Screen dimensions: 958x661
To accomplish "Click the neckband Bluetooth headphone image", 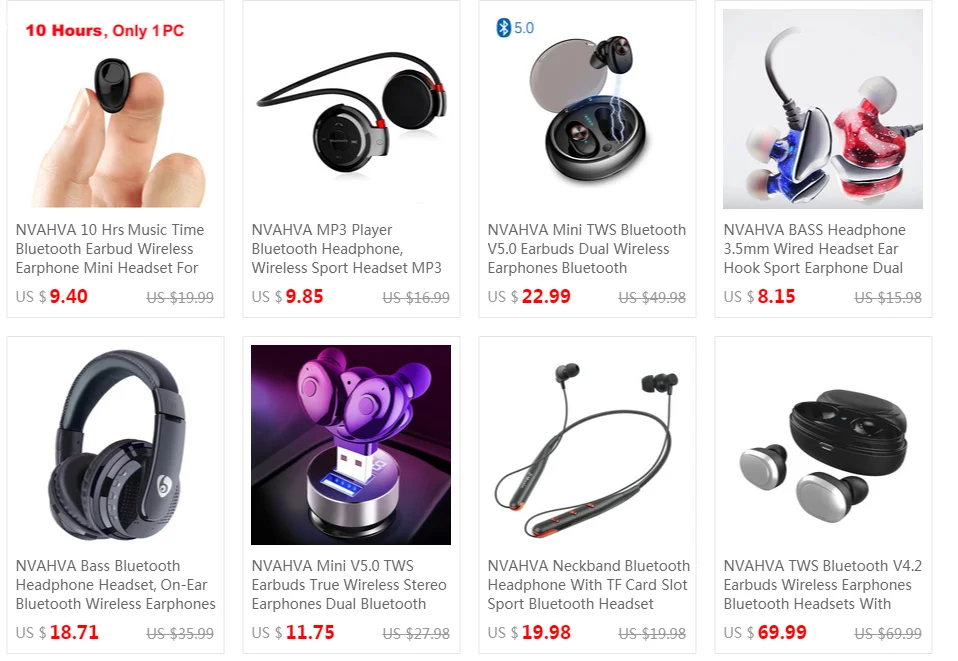I will [587, 445].
